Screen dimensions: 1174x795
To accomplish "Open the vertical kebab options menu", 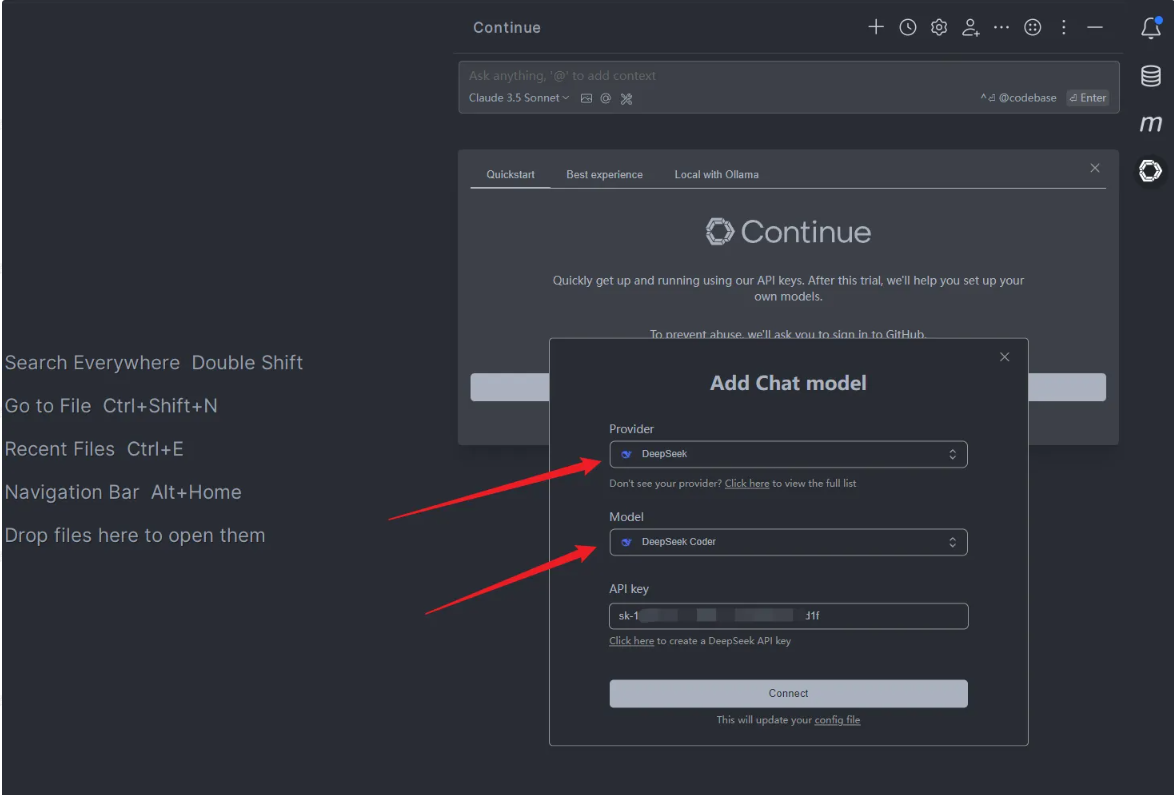I will (1064, 28).
